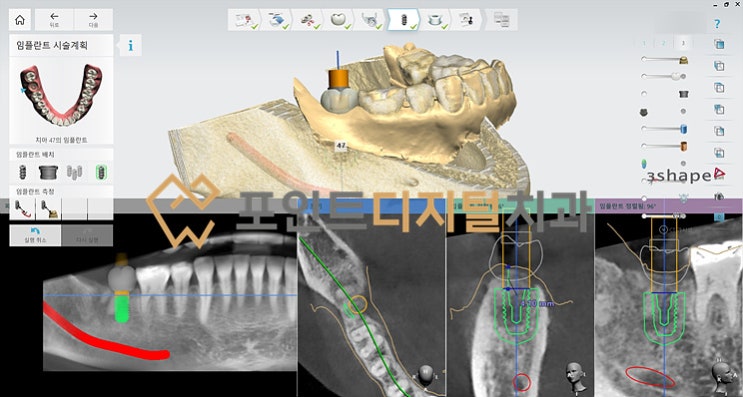Open the surgical guide ring step
Screen dimensions: 743x397
(x=435, y=20)
